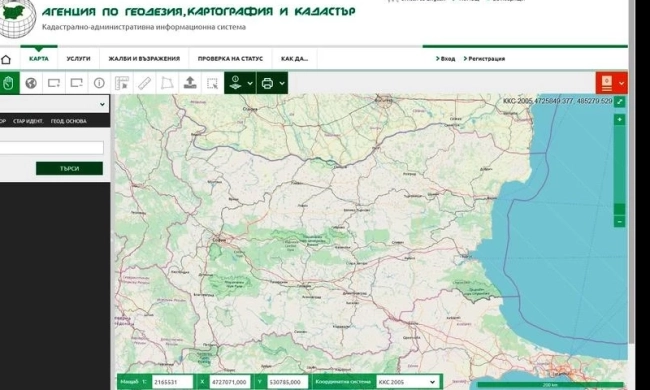
Task: Open the УСЛУГИ menu
Action: 78,59
